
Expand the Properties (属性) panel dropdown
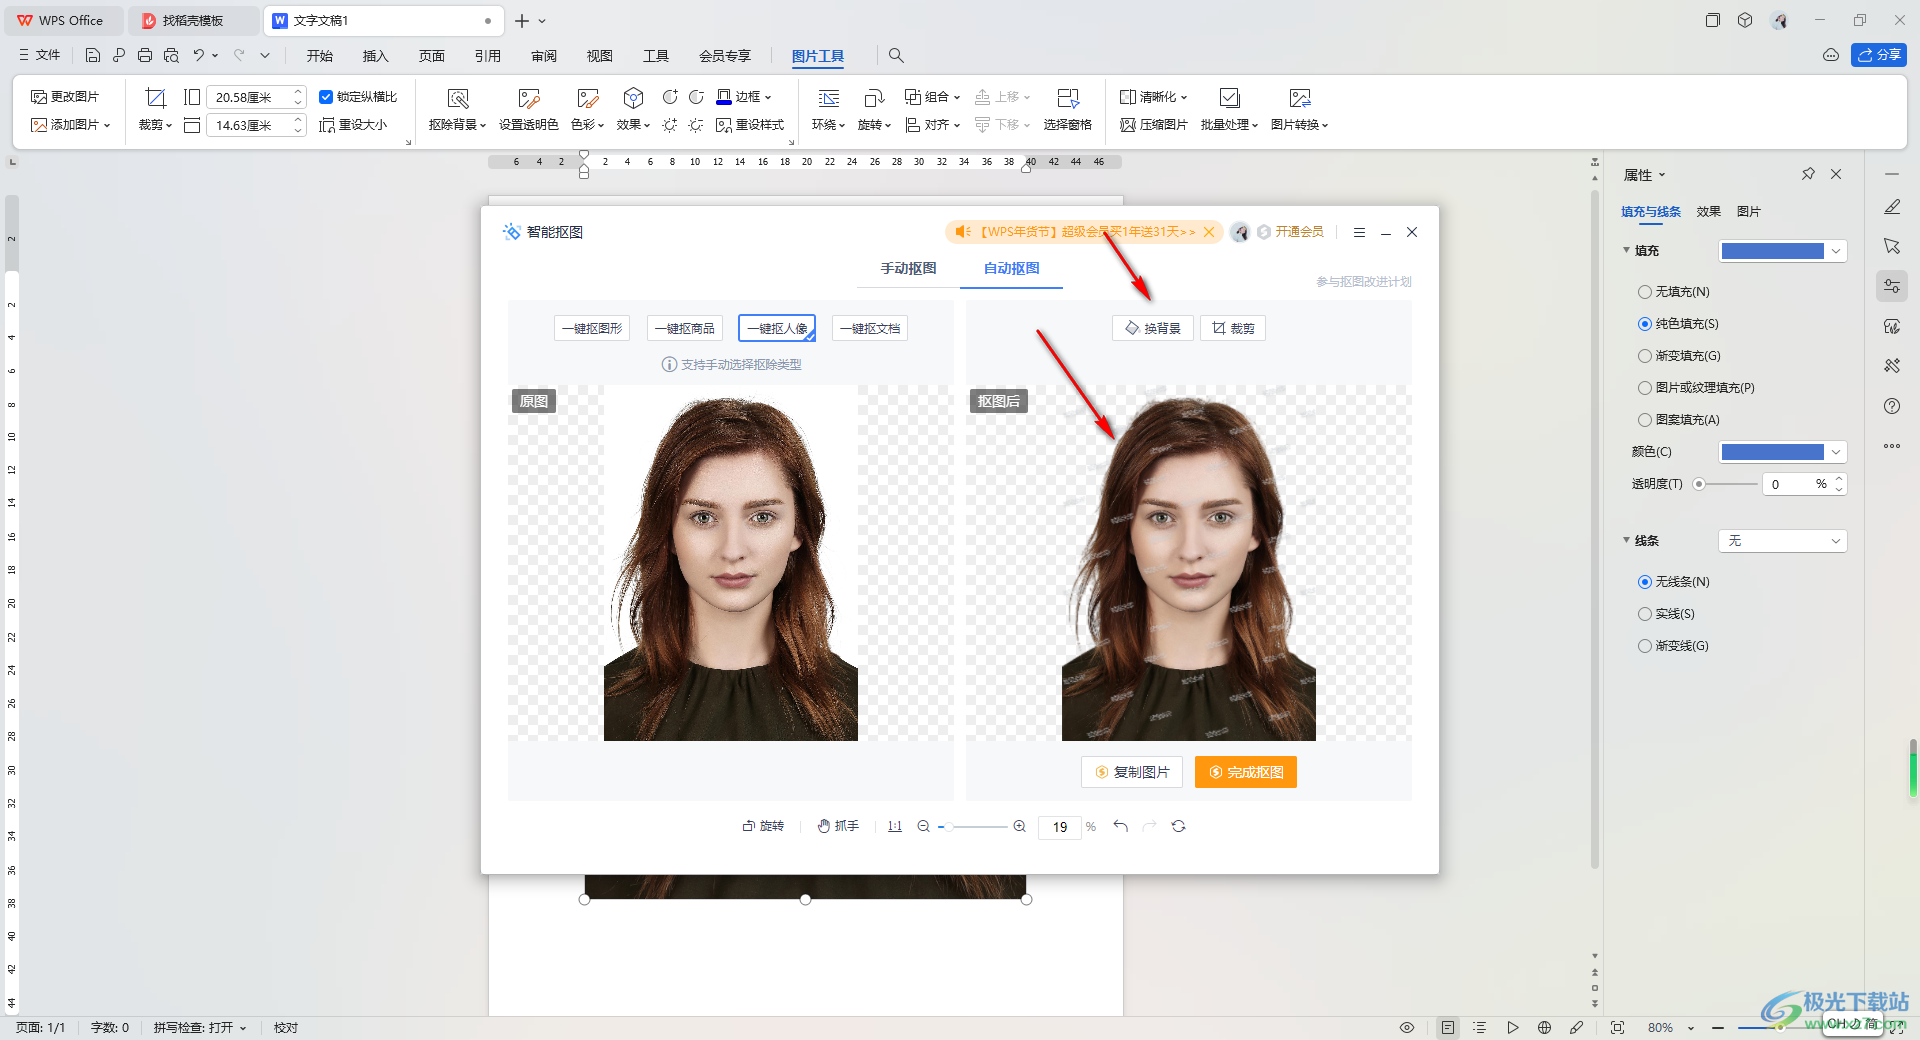point(1662,175)
